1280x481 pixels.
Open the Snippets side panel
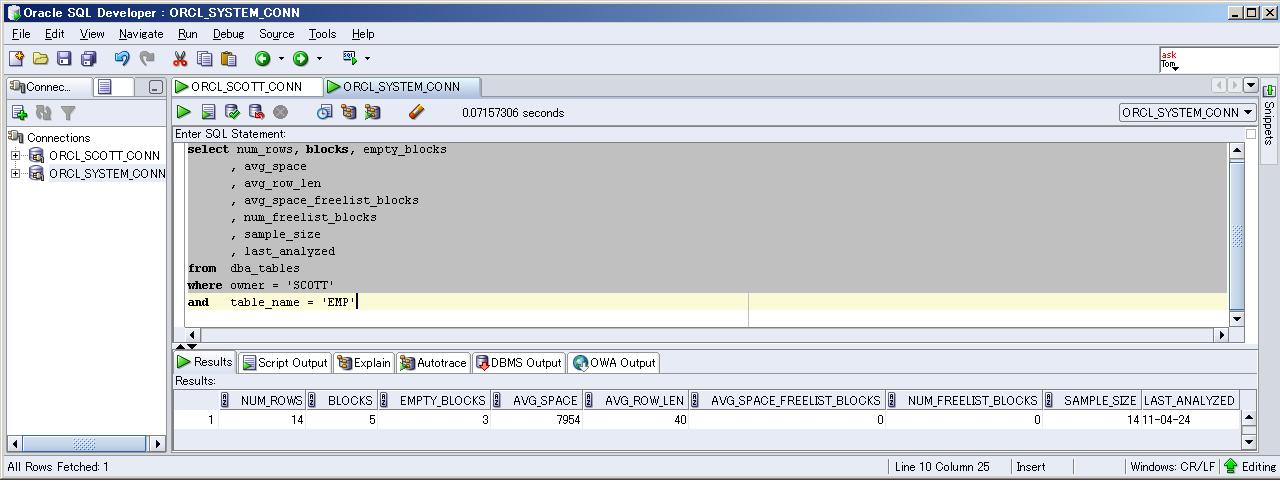click(1269, 117)
